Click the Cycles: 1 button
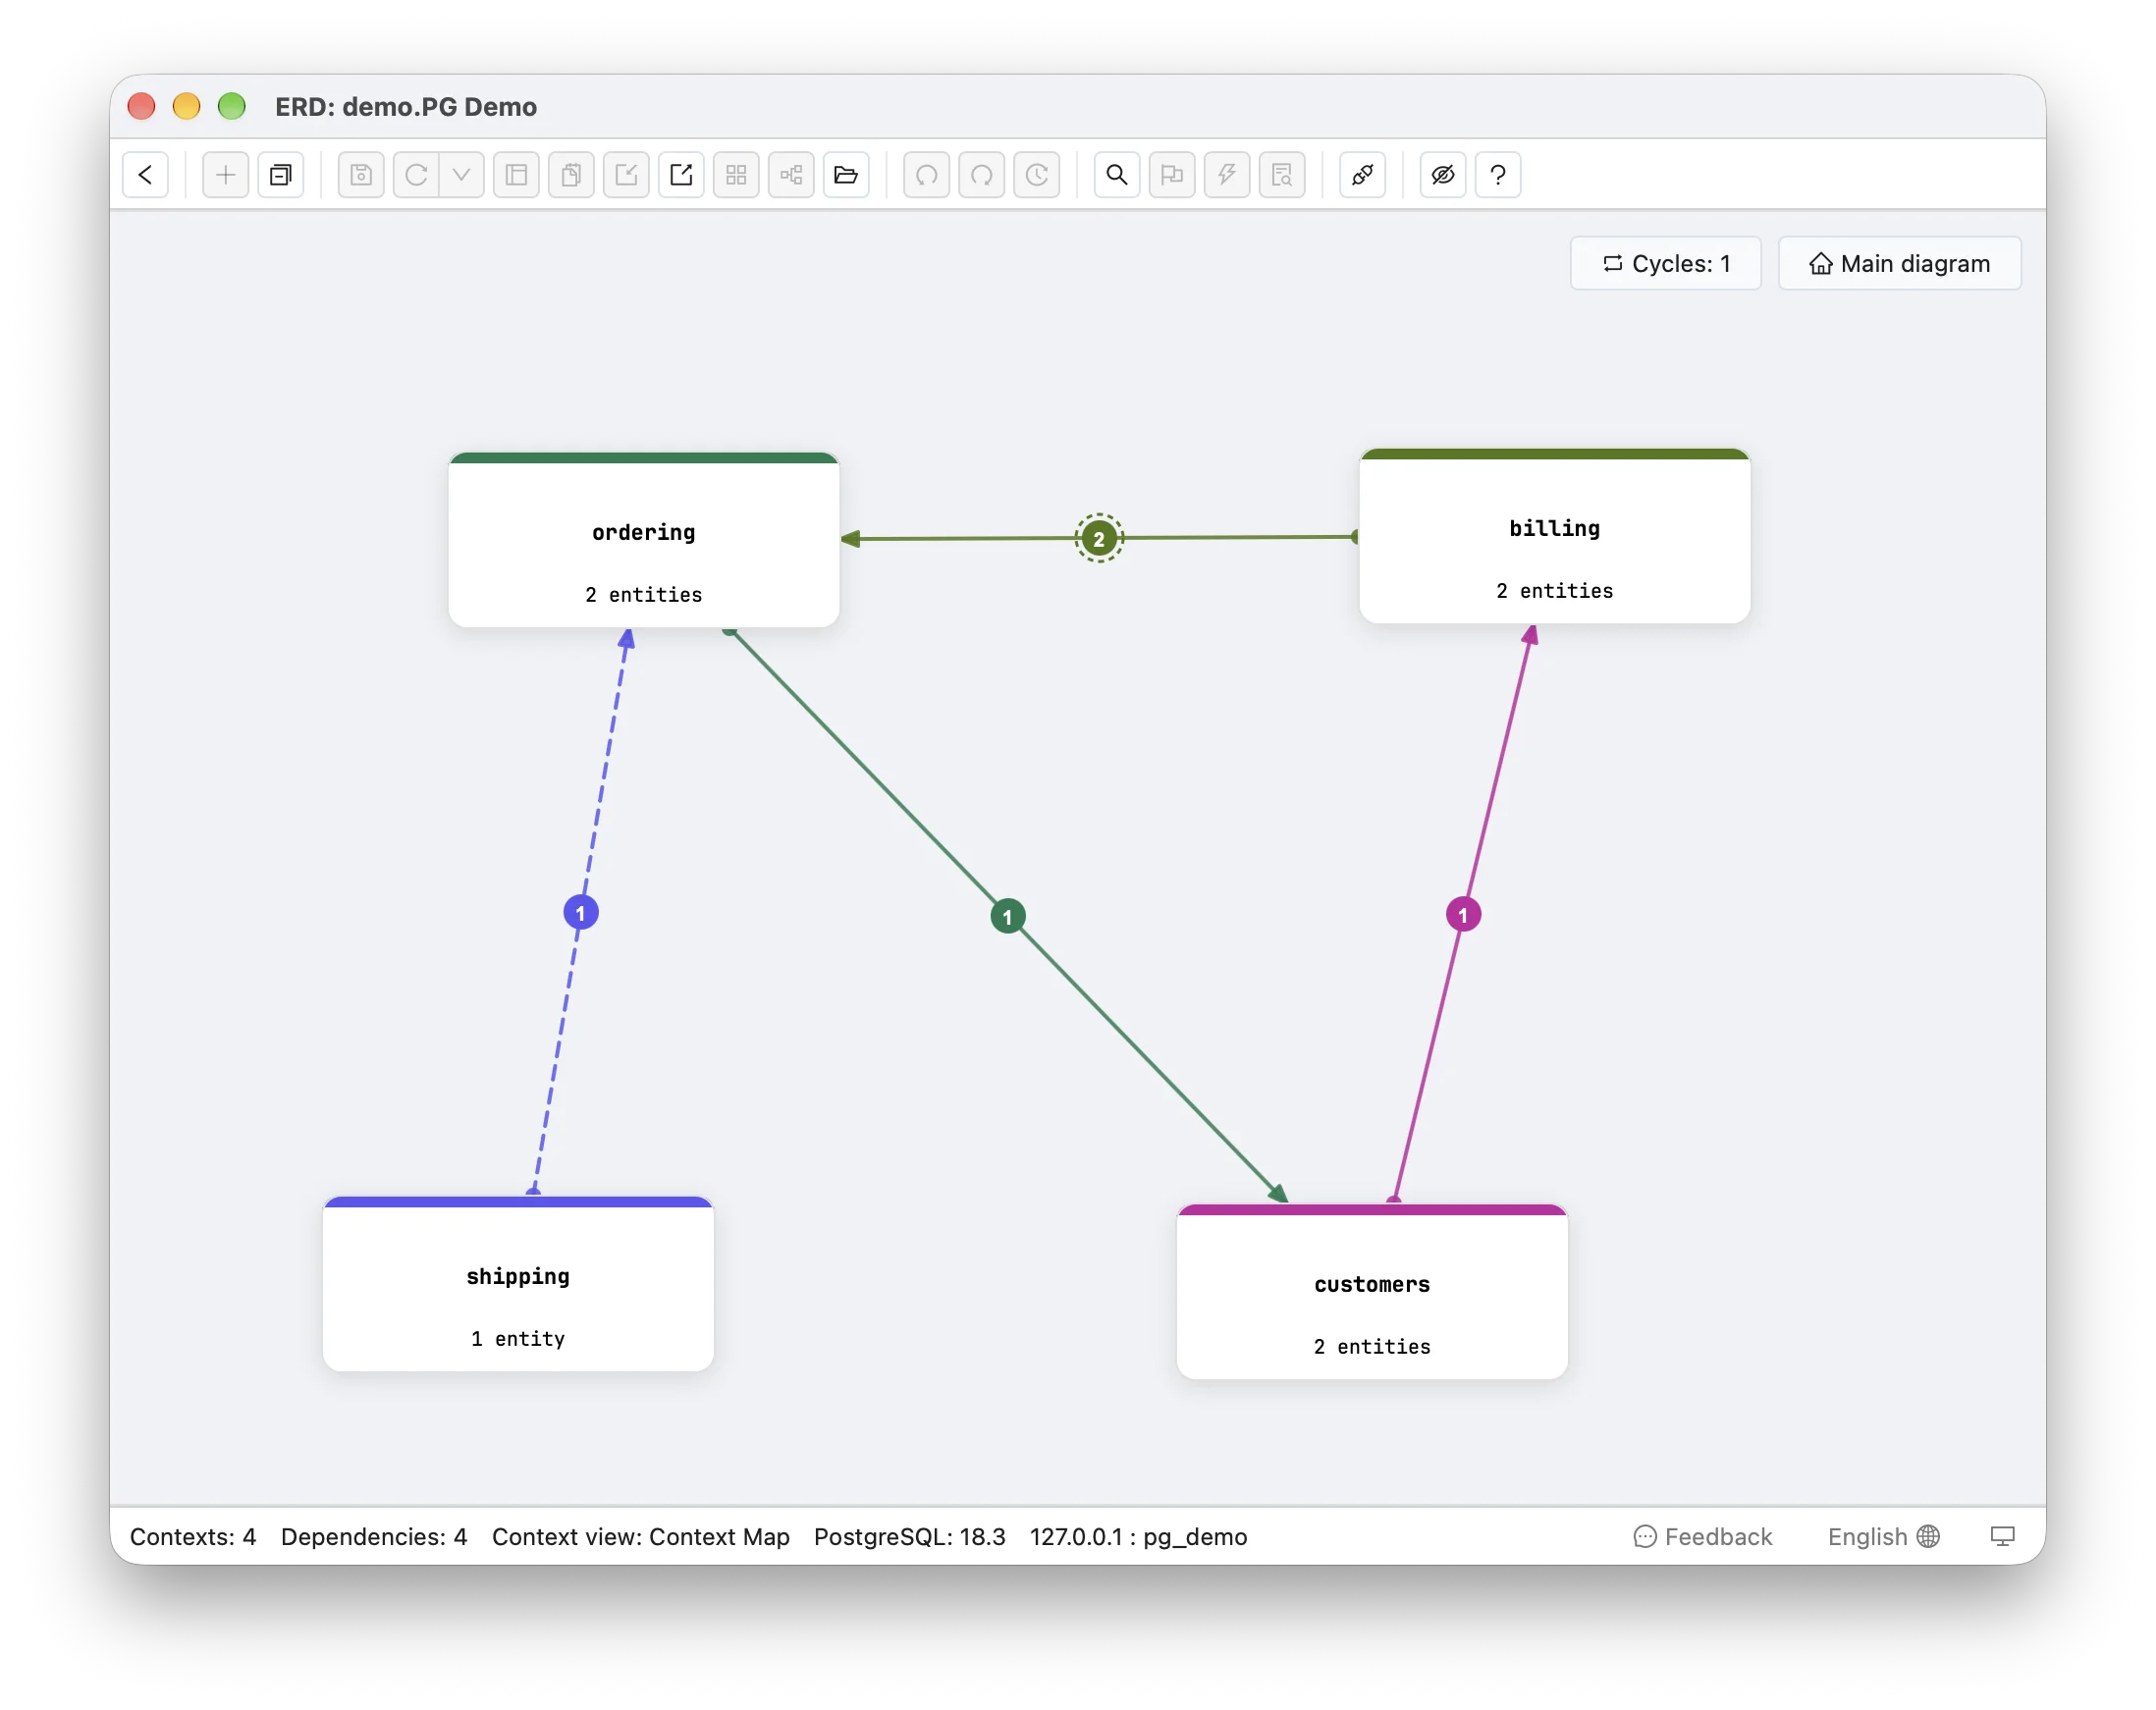The height and width of the screenshot is (1710, 2156). pos(1666,263)
